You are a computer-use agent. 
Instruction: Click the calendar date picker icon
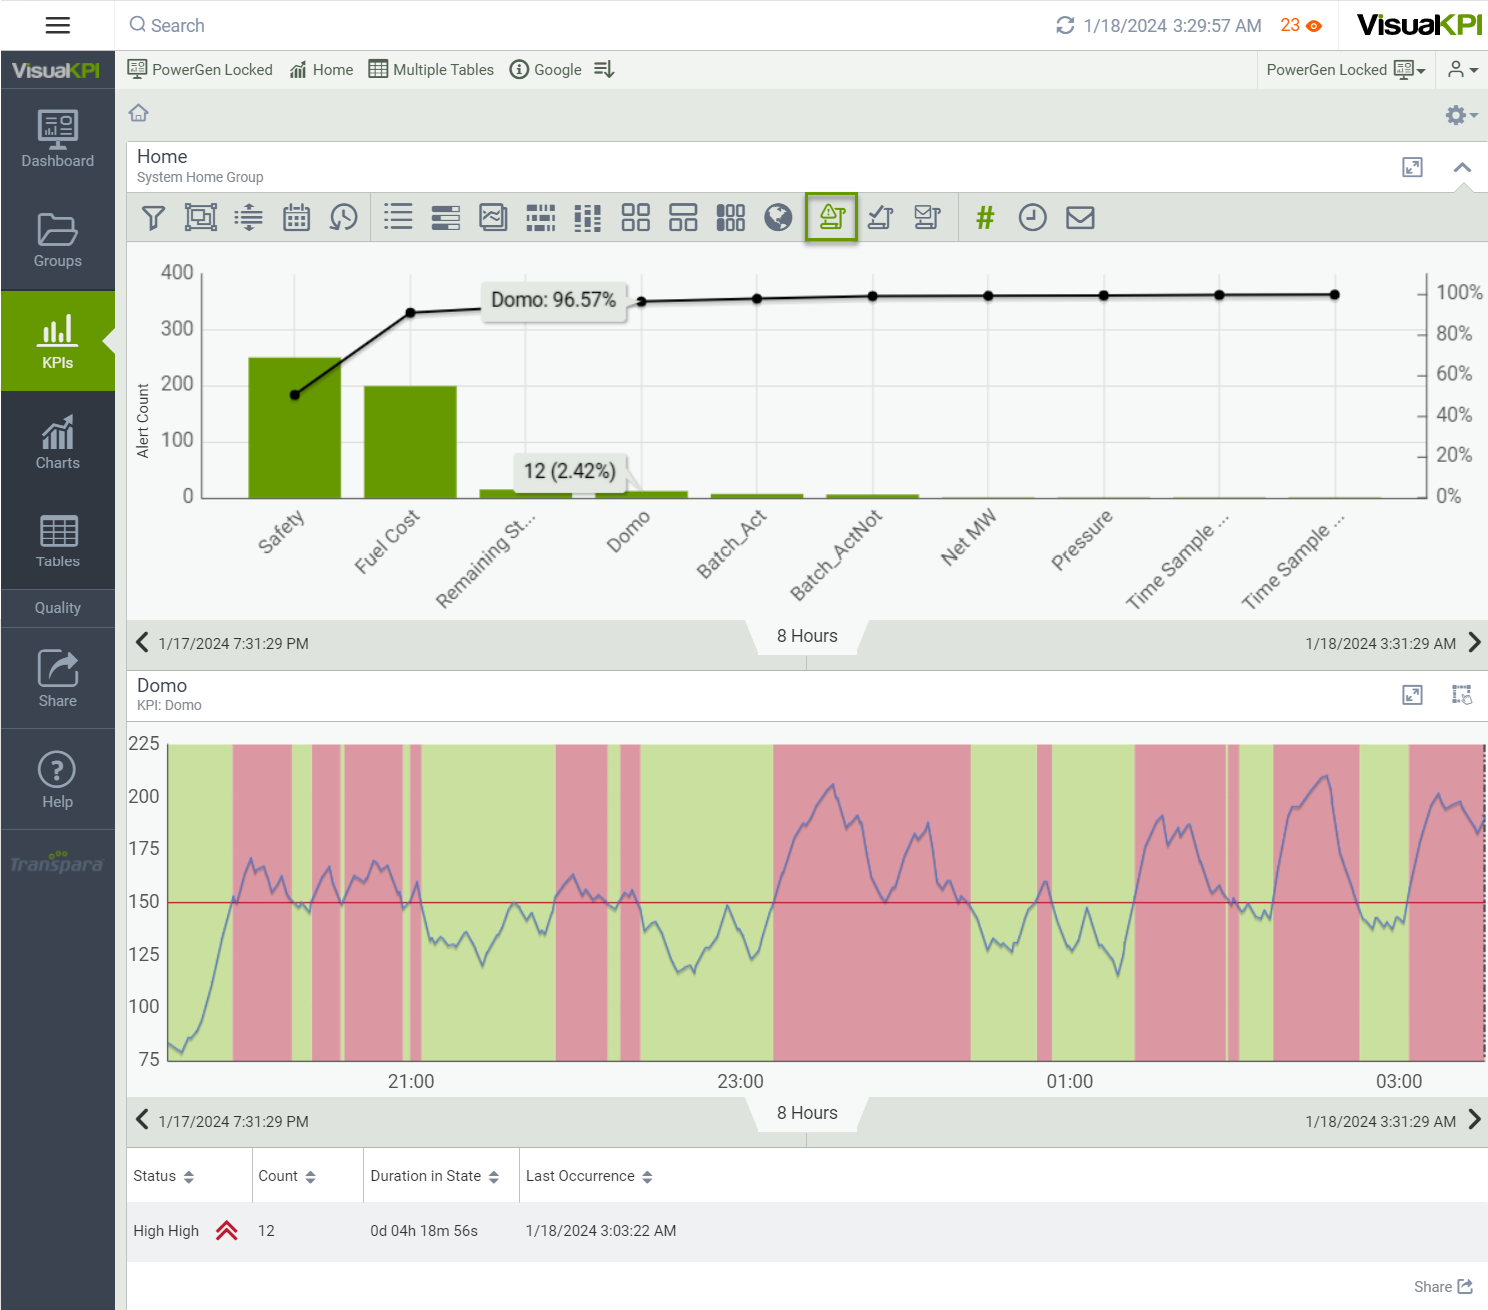(296, 218)
